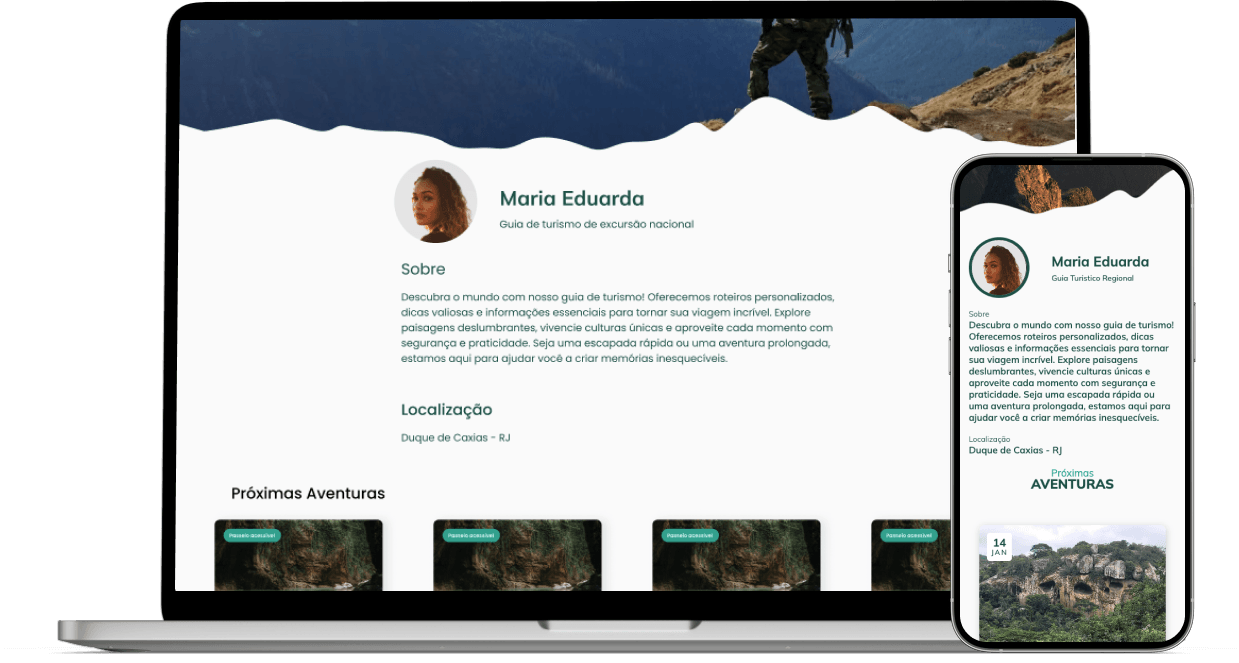The height and width of the screenshot is (663, 1239).
Task: Click the 'Passeio acessível' badge on the second card
Action: pos(472,536)
